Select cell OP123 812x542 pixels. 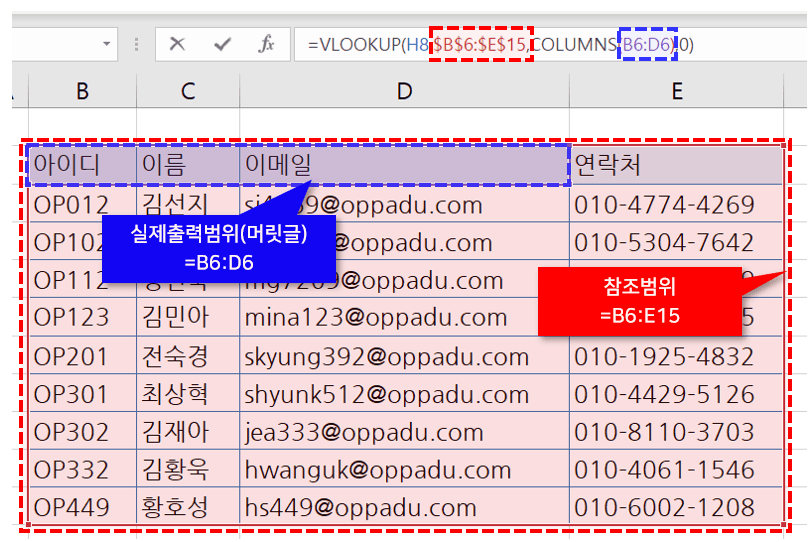(83, 317)
